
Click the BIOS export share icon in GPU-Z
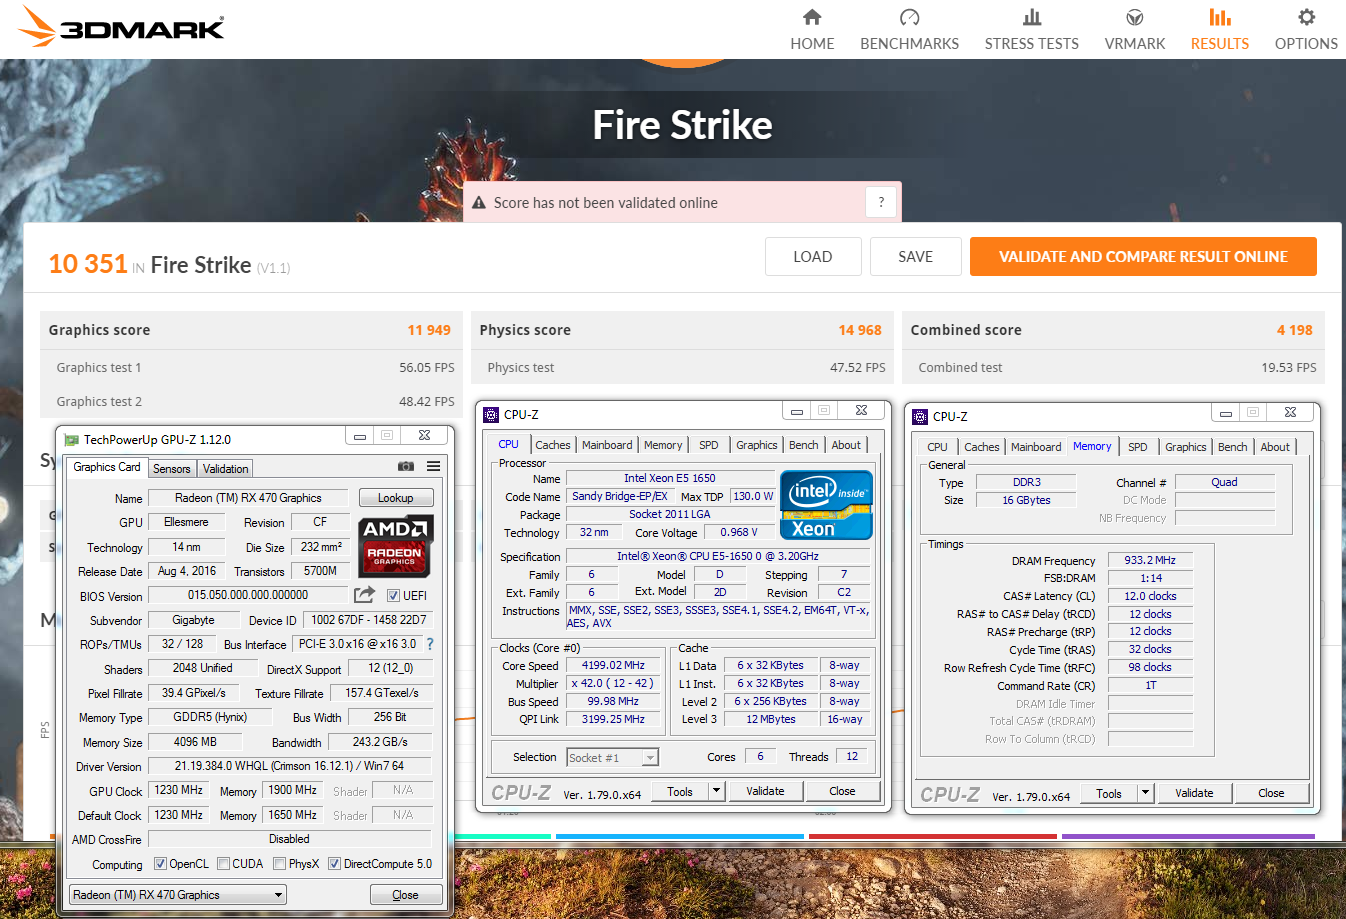[365, 595]
